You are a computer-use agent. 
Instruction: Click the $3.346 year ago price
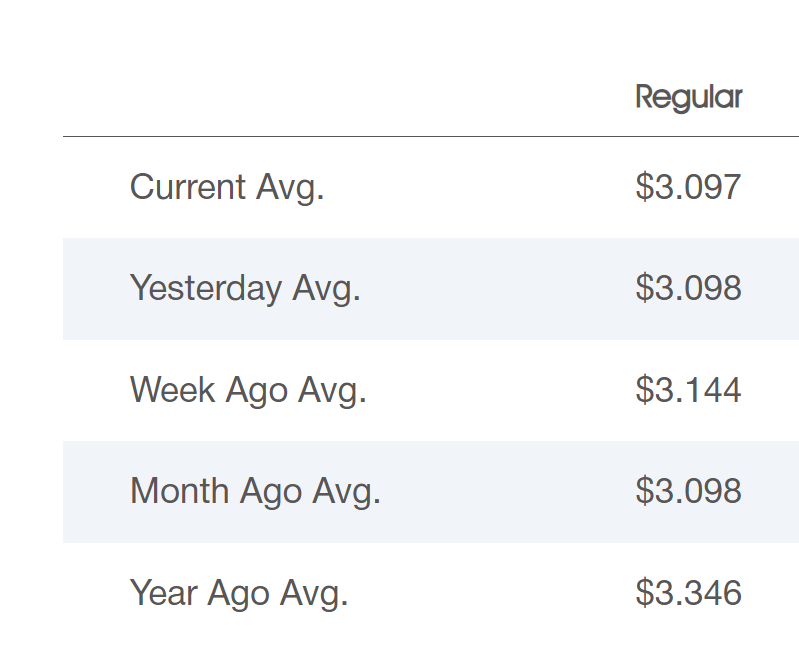point(688,593)
